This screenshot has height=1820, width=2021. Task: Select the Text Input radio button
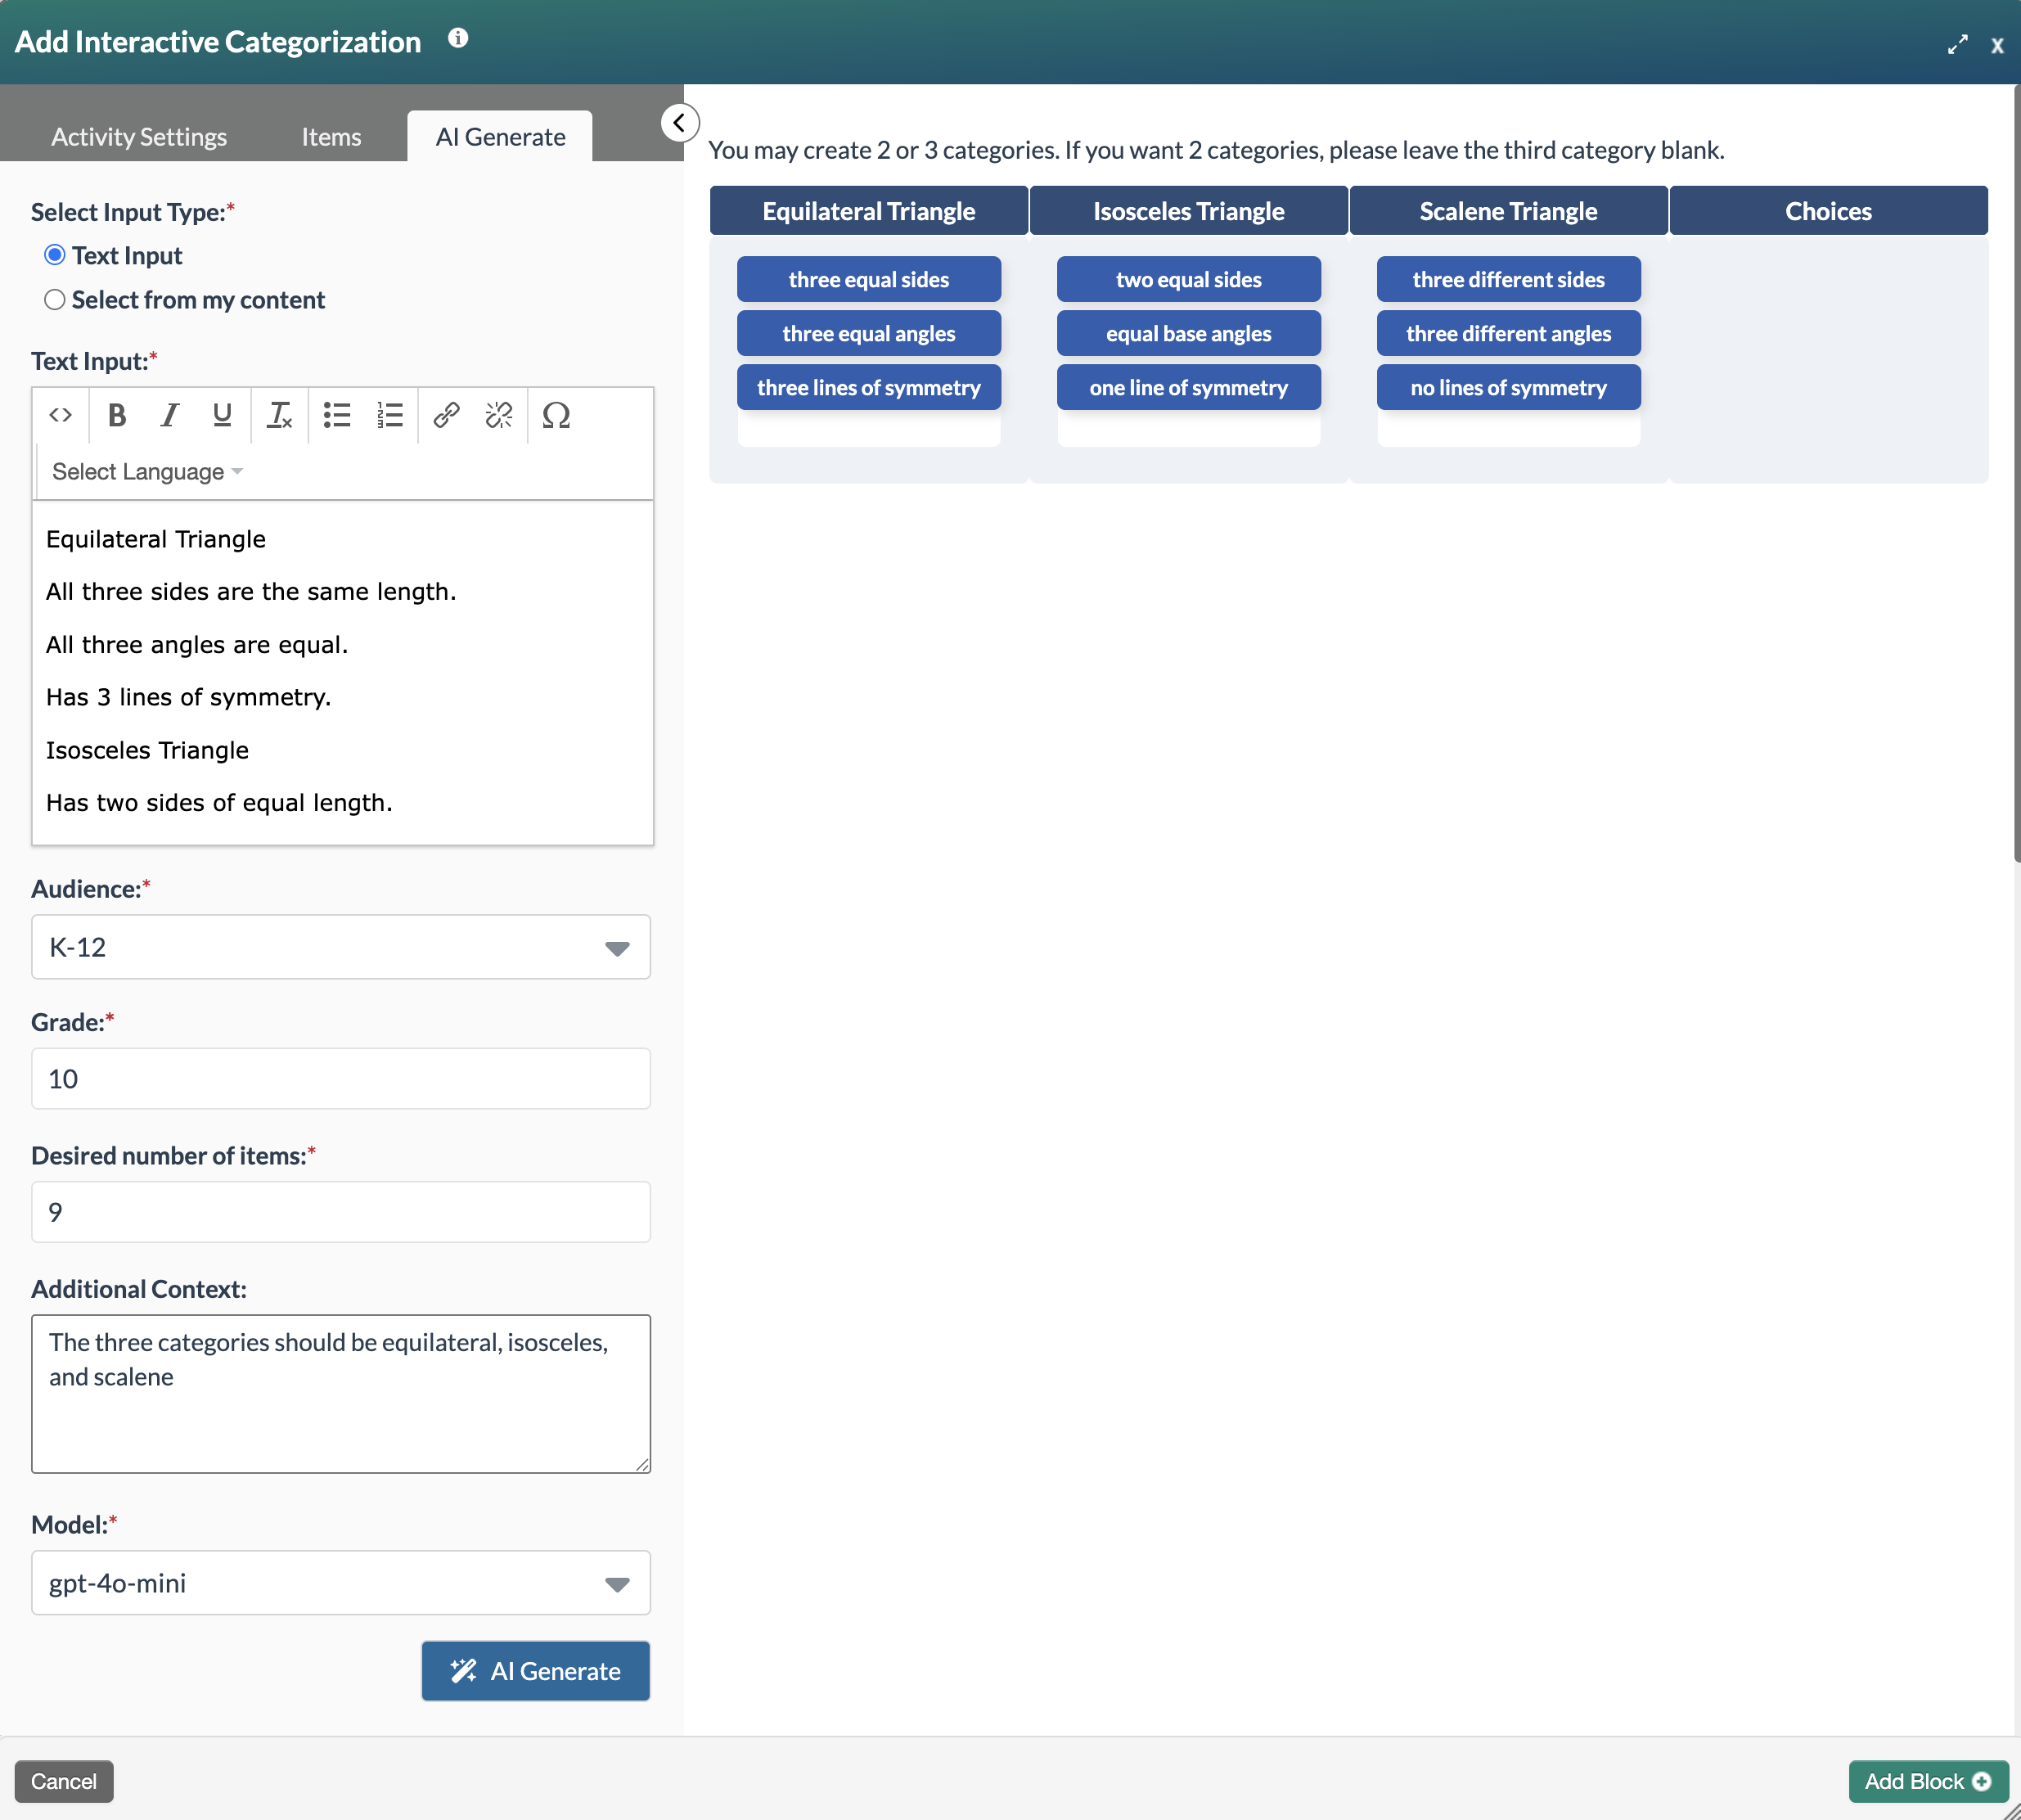coord(55,255)
